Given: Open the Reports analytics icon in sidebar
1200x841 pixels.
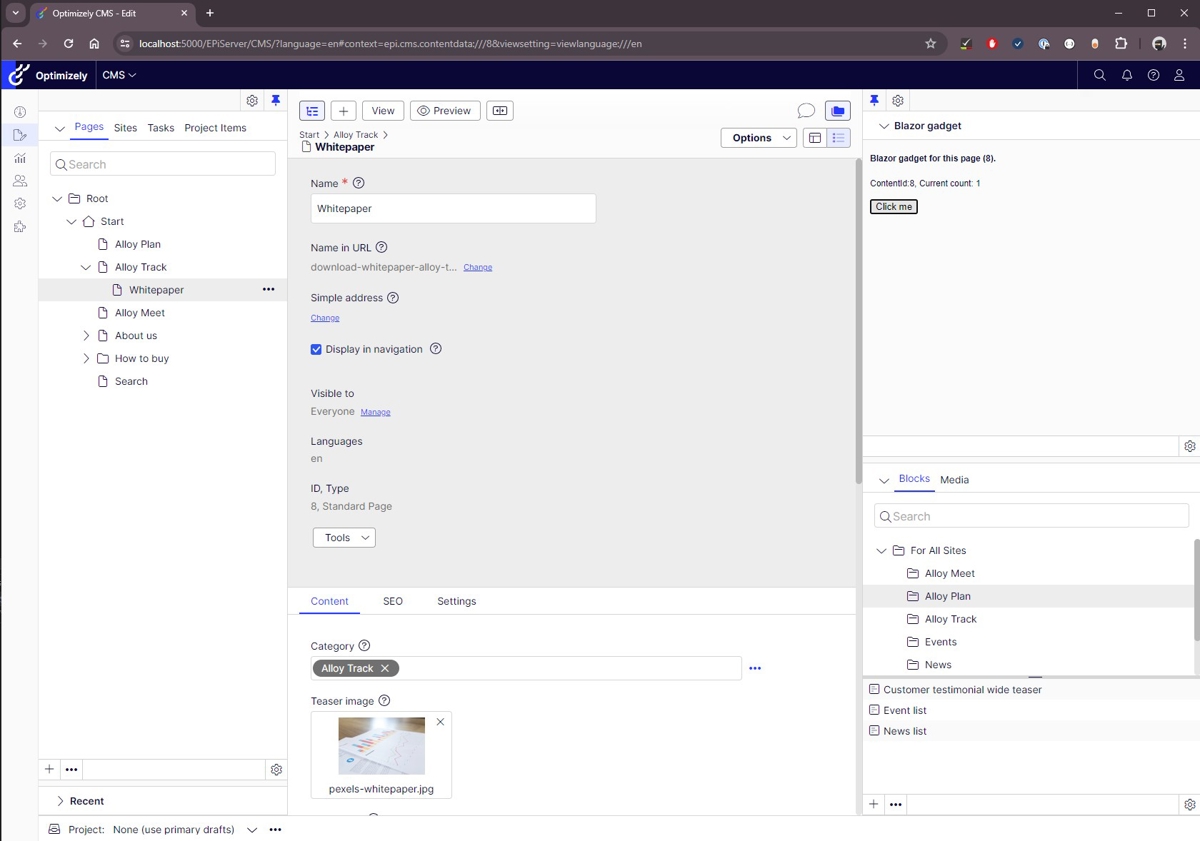Looking at the screenshot, I should point(19,157).
